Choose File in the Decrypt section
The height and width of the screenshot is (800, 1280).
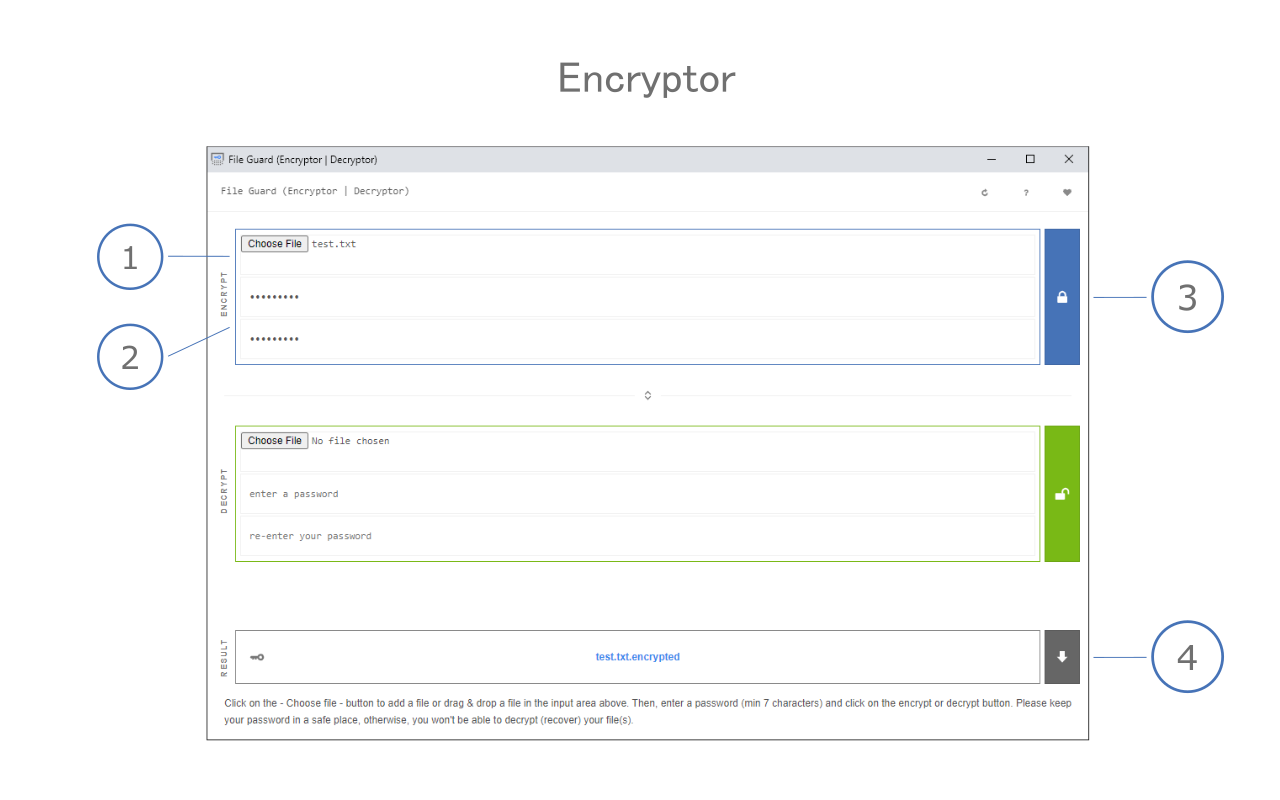pos(275,440)
